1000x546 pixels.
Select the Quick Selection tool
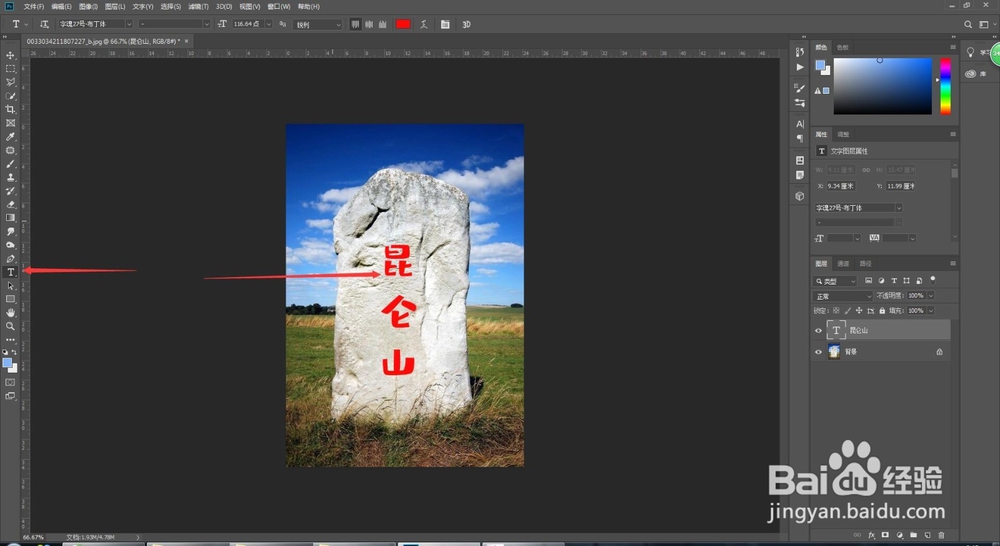pyautogui.click(x=10, y=96)
